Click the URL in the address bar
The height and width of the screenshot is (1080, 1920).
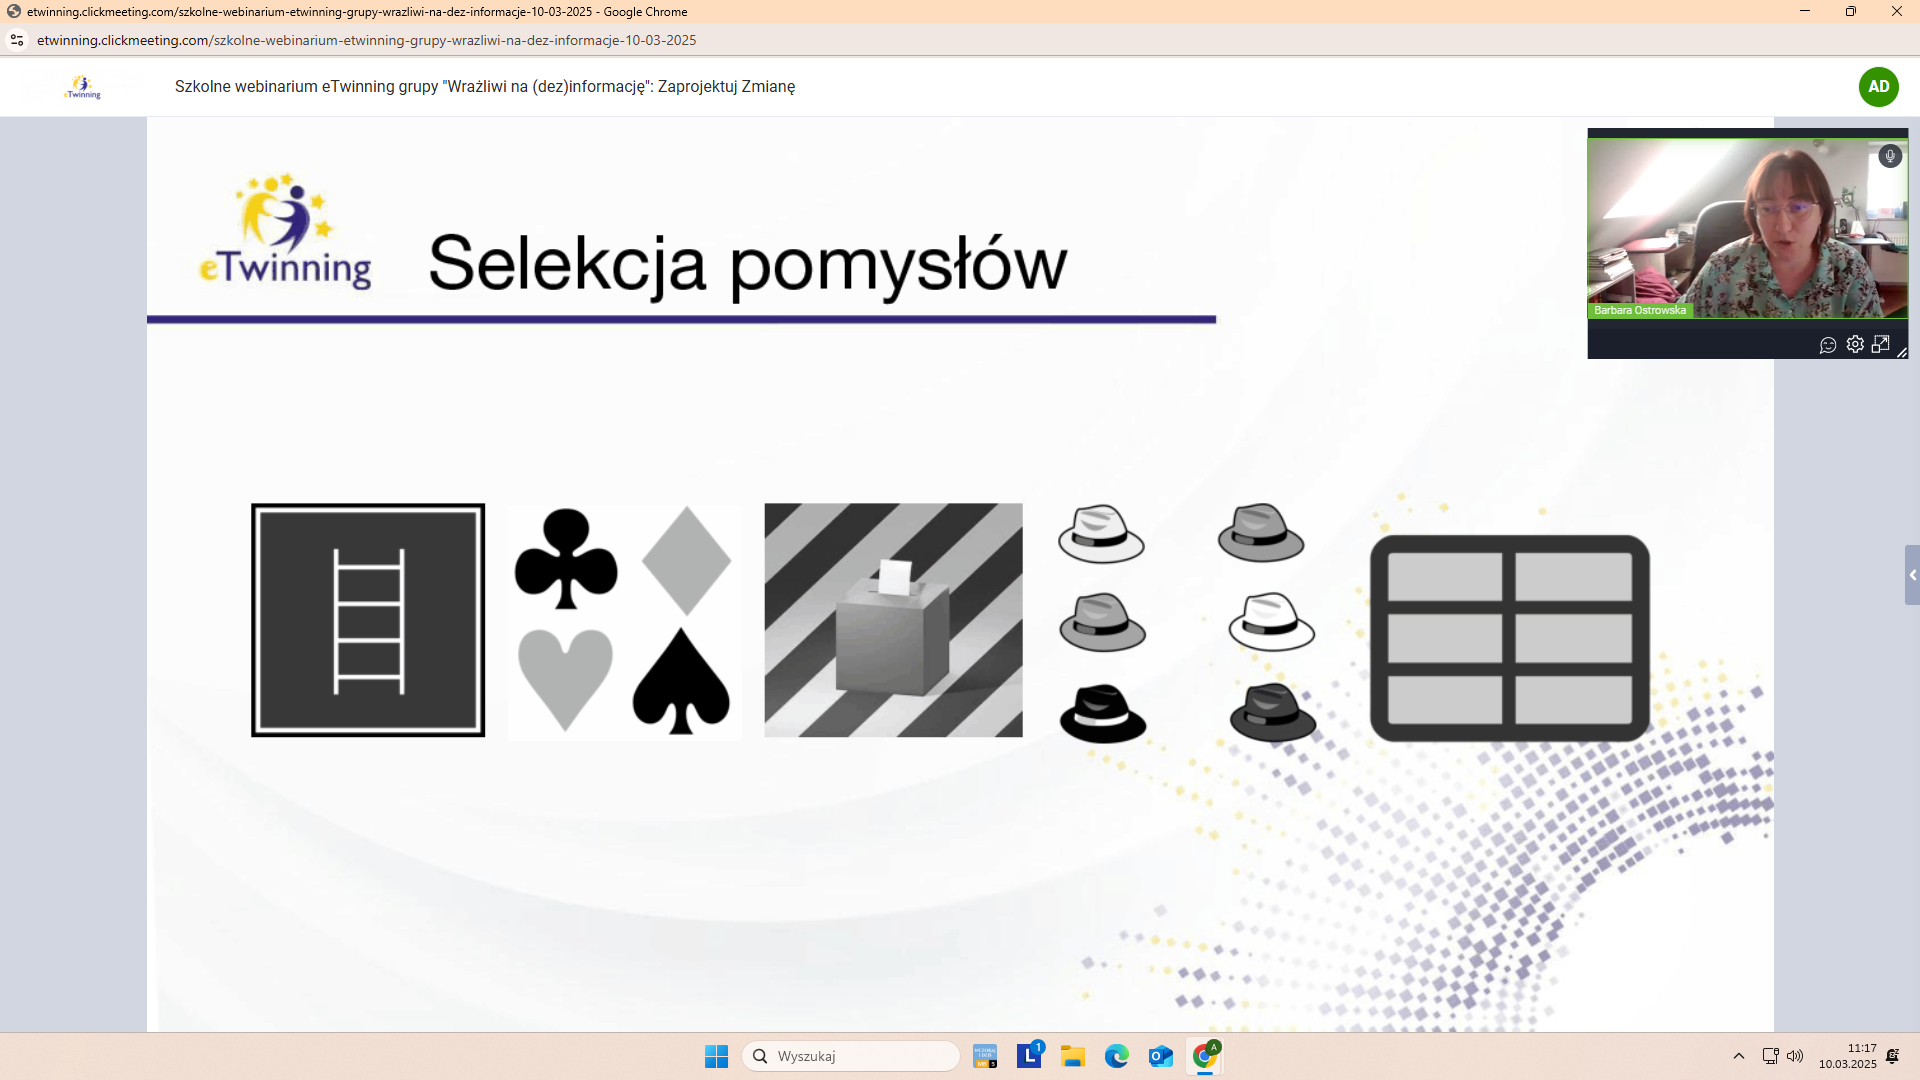tap(366, 40)
